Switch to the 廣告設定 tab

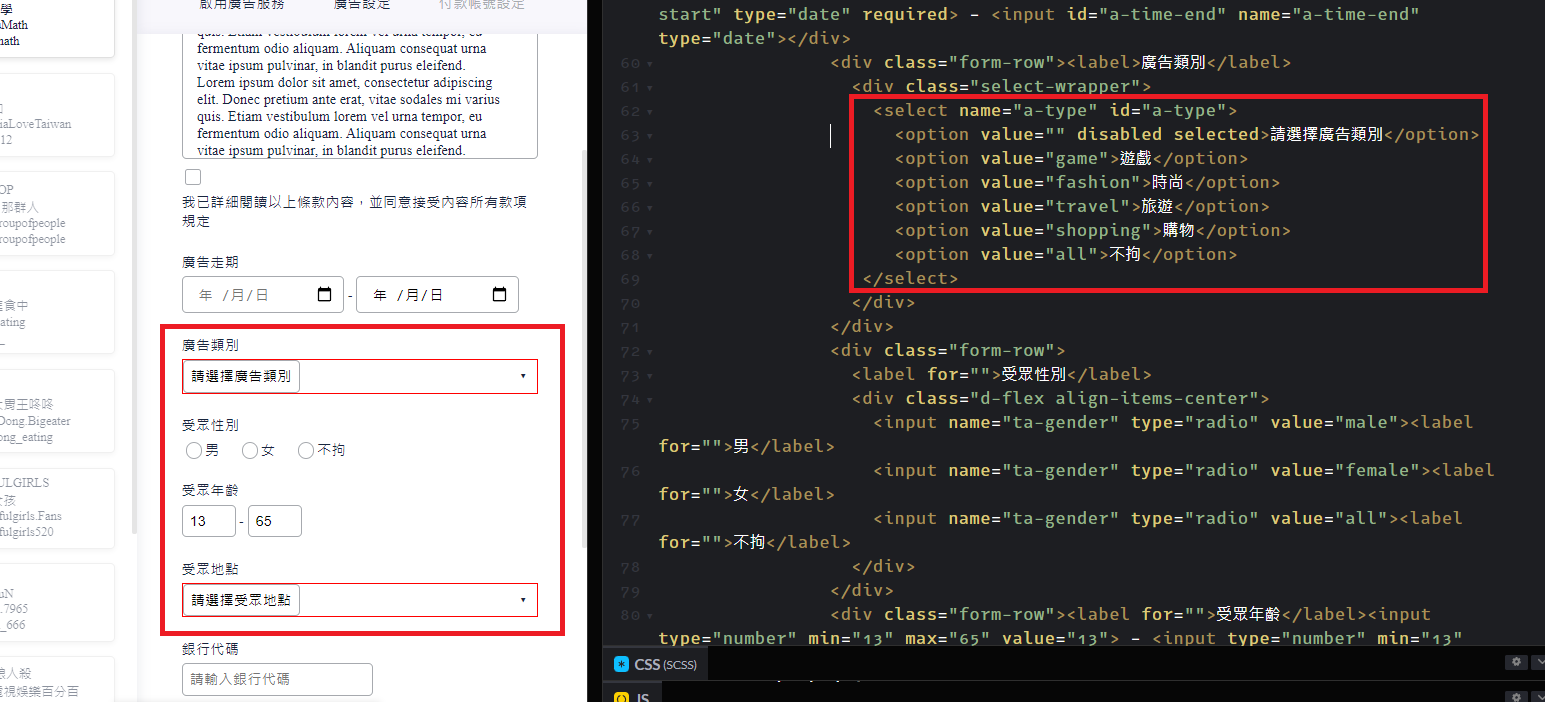(x=361, y=5)
